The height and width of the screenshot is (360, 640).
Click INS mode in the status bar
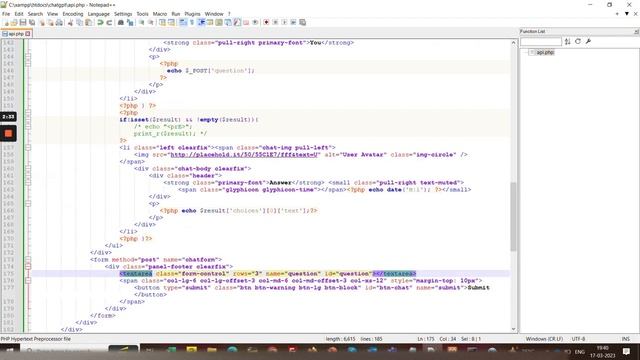click(x=625, y=339)
